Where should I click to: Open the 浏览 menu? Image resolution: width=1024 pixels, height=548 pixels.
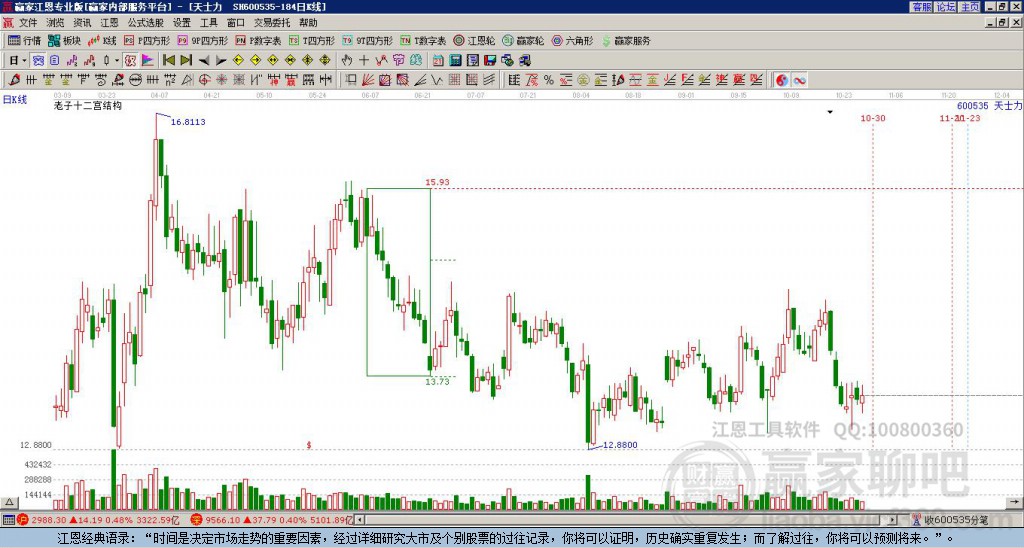point(55,23)
